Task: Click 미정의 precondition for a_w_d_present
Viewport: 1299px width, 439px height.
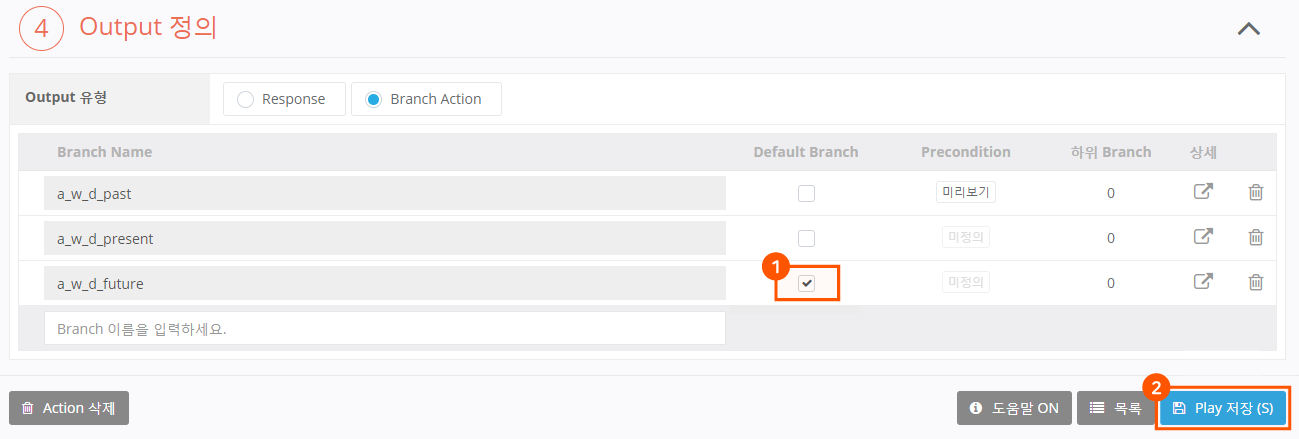Action: coord(966,238)
